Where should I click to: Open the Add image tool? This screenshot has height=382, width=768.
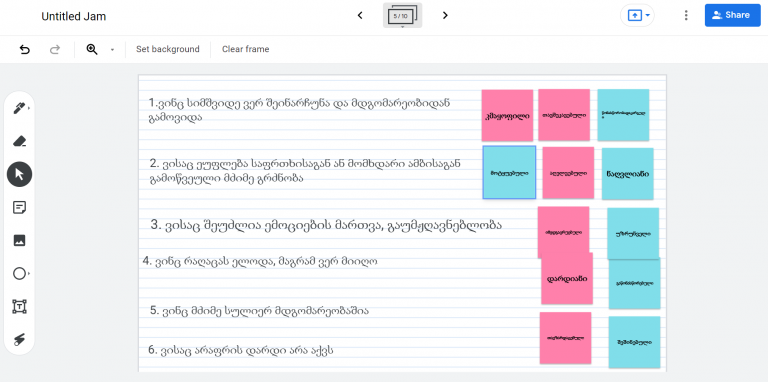coord(19,240)
